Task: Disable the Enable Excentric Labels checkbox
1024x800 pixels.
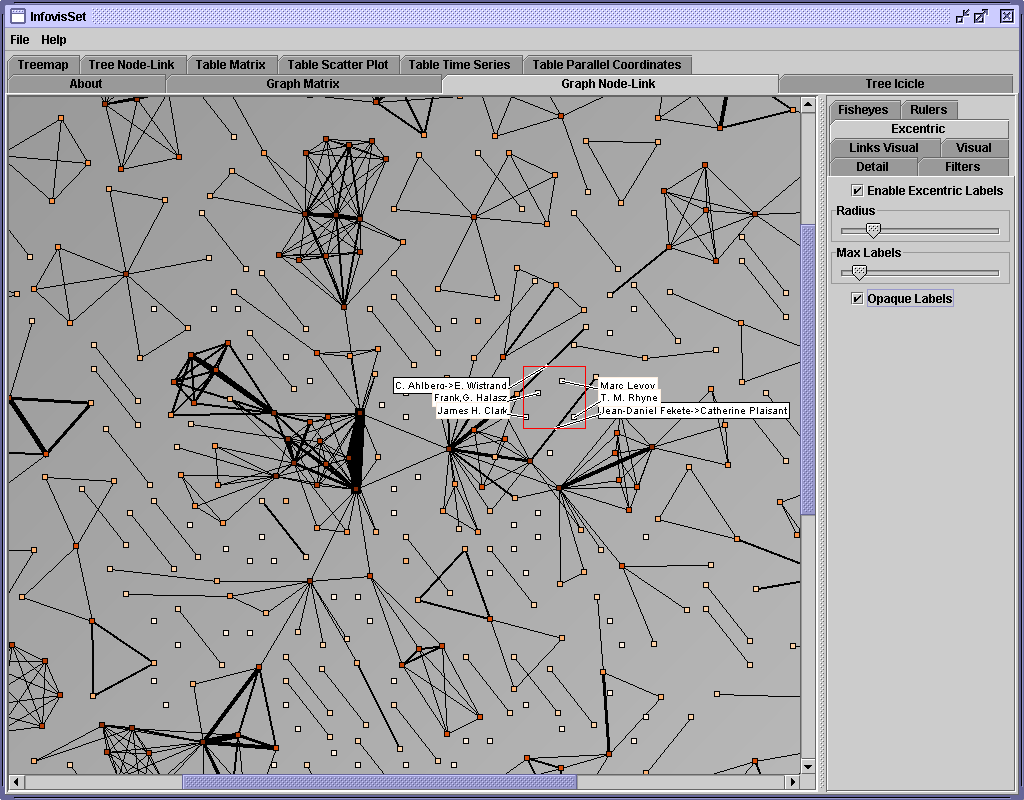Action: coord(857,190)
